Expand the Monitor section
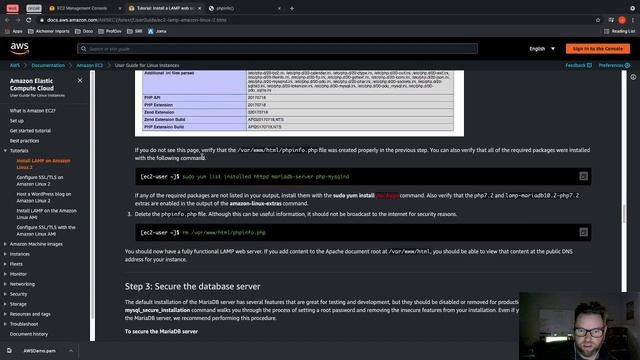 click(x=5, y=274)
